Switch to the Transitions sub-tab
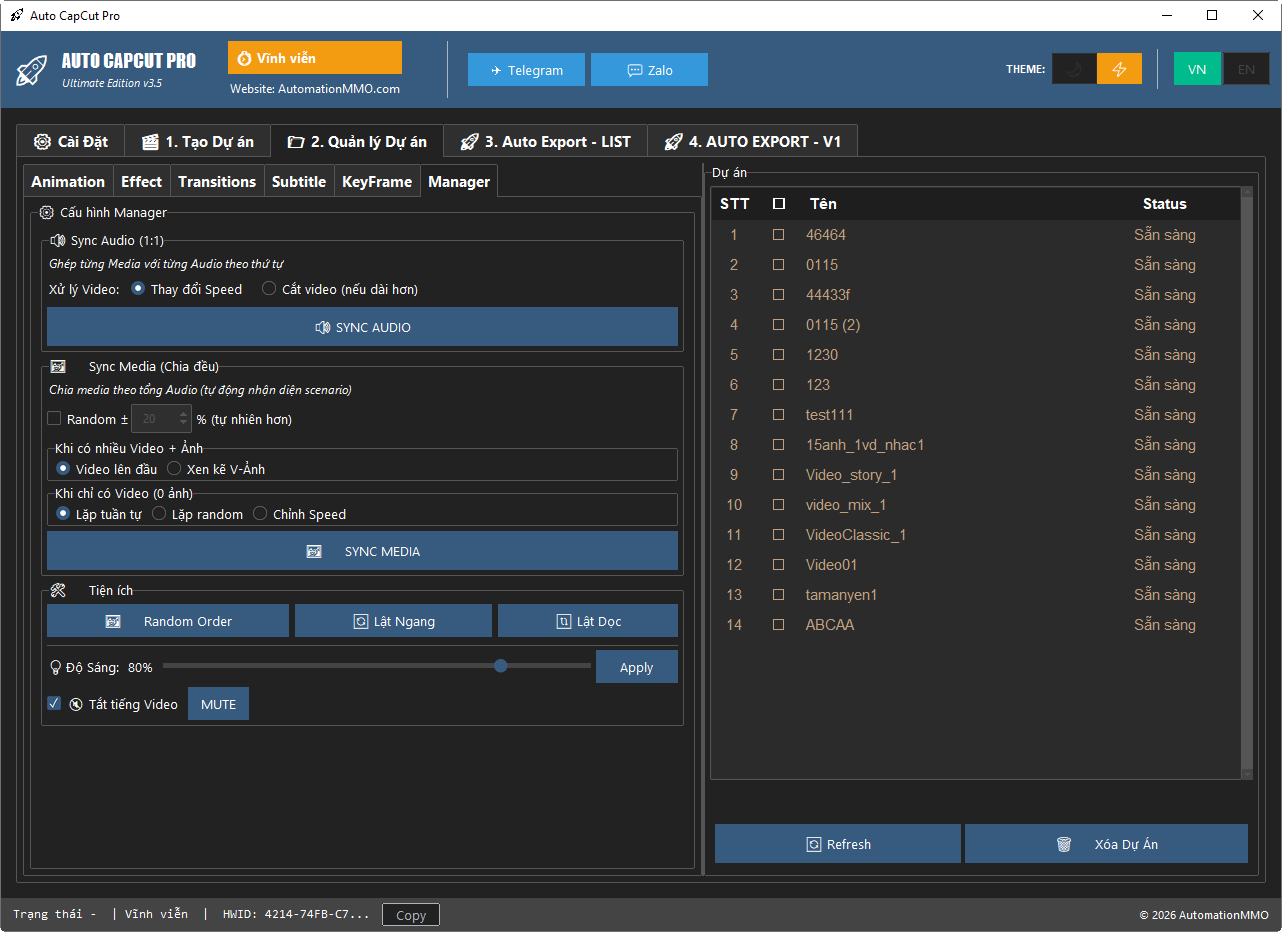 click(x=217, y=182)
